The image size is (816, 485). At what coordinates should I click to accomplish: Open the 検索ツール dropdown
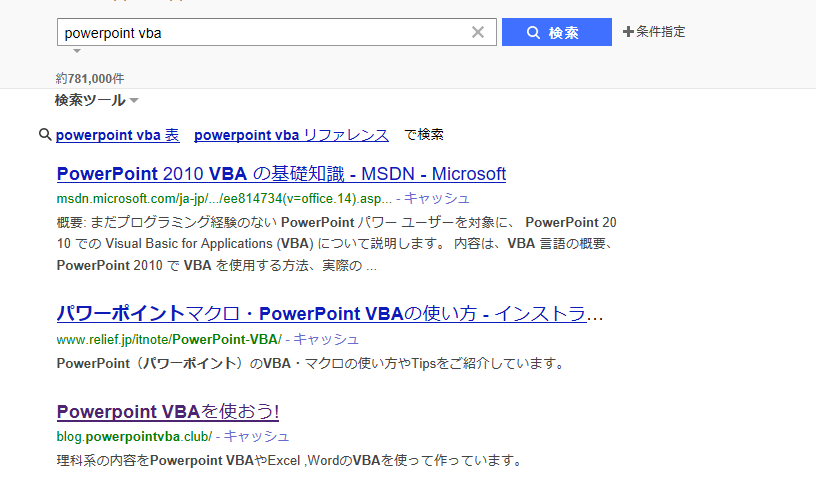coord(97,100)
